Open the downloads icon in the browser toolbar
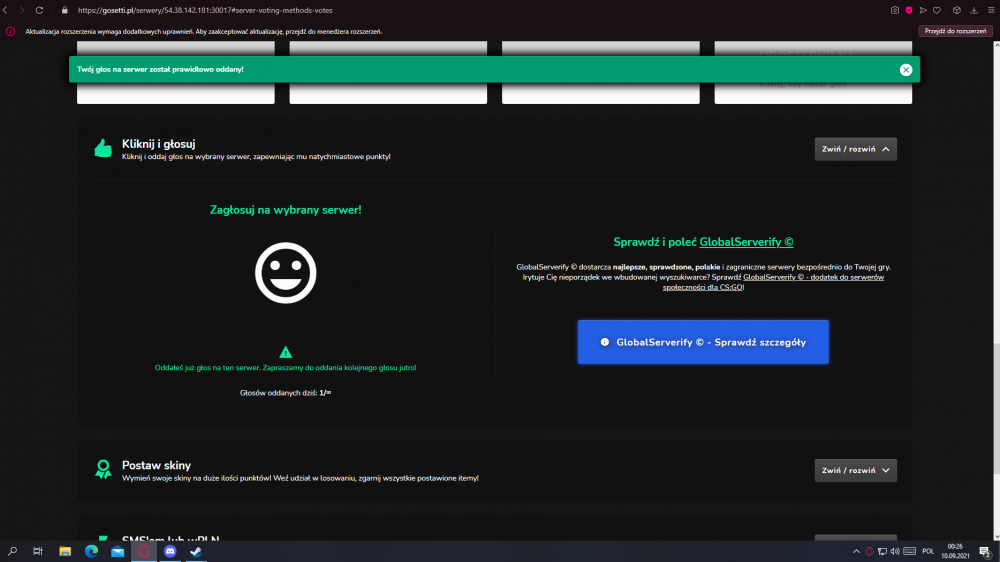 pos(974,10)
